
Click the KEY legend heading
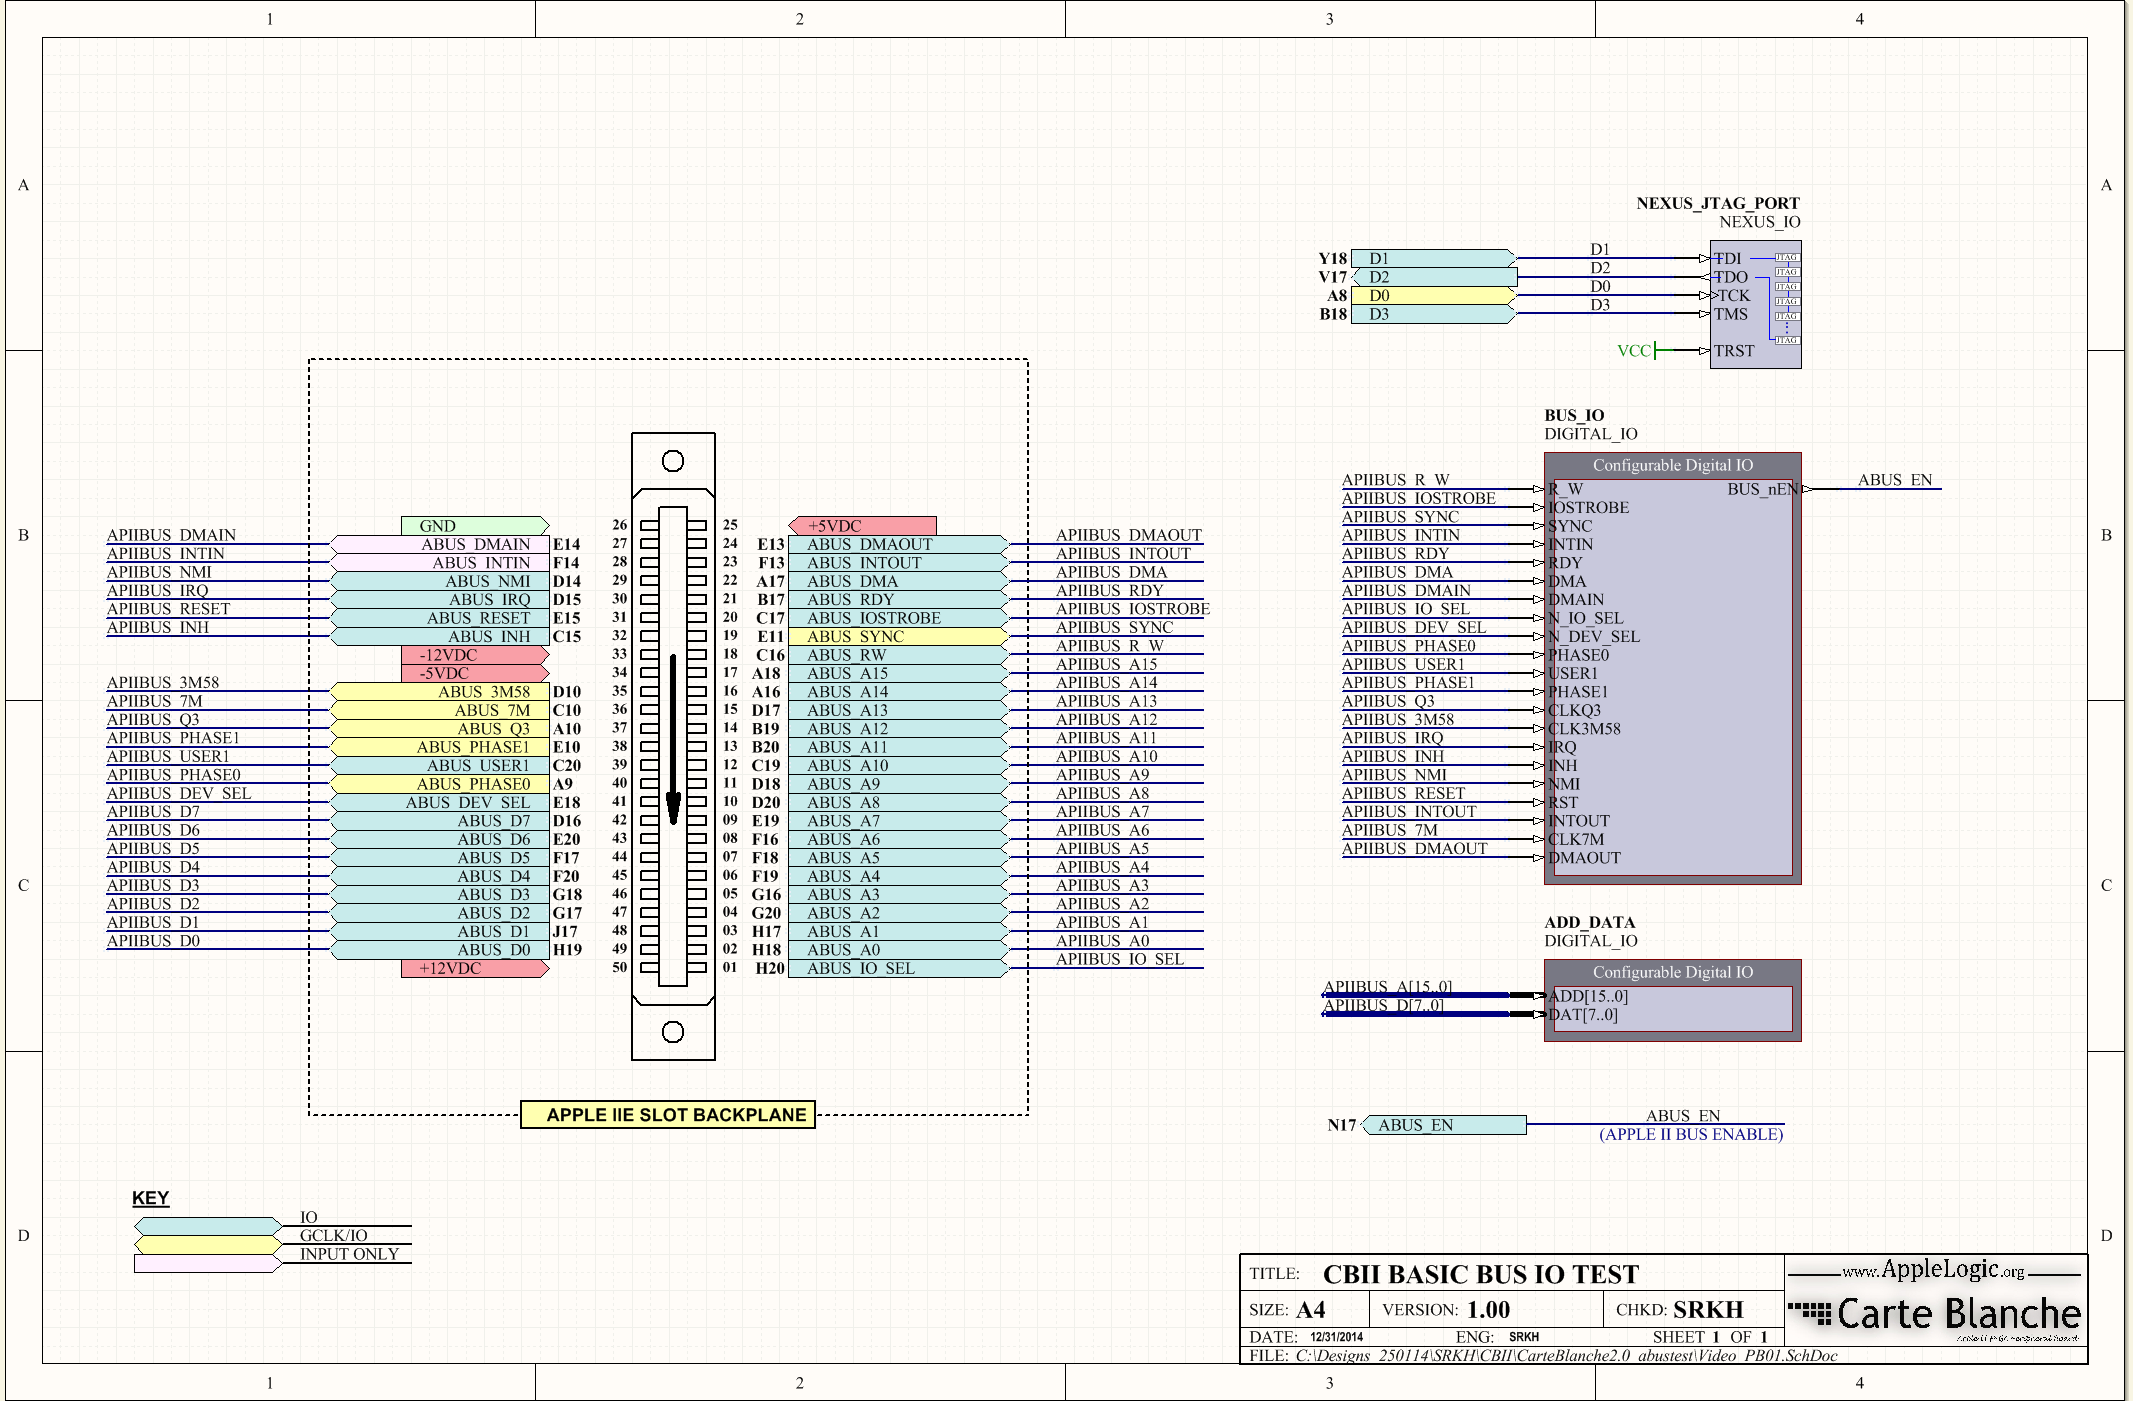point(151,1198)
